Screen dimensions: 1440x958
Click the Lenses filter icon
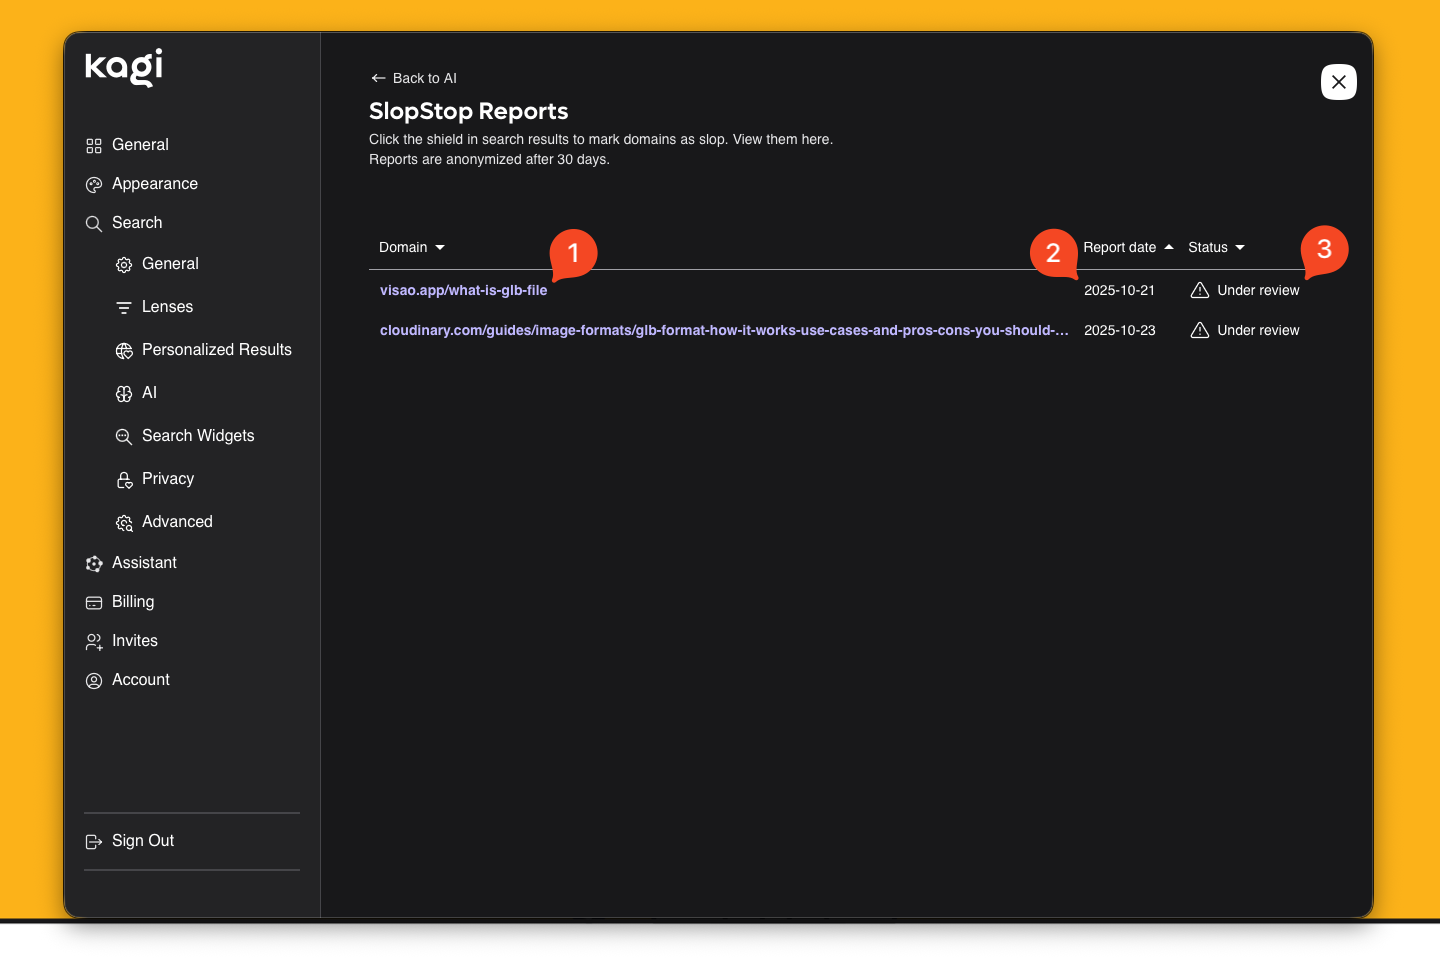click(x=124, y=308)
